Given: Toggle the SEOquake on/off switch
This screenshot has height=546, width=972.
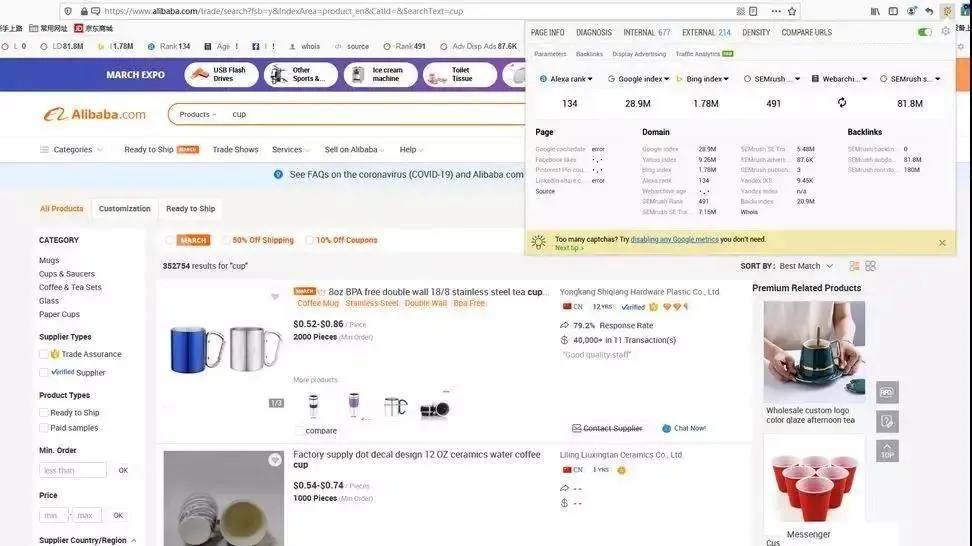Looking at the screenshot, I should [x=925, y=32].
